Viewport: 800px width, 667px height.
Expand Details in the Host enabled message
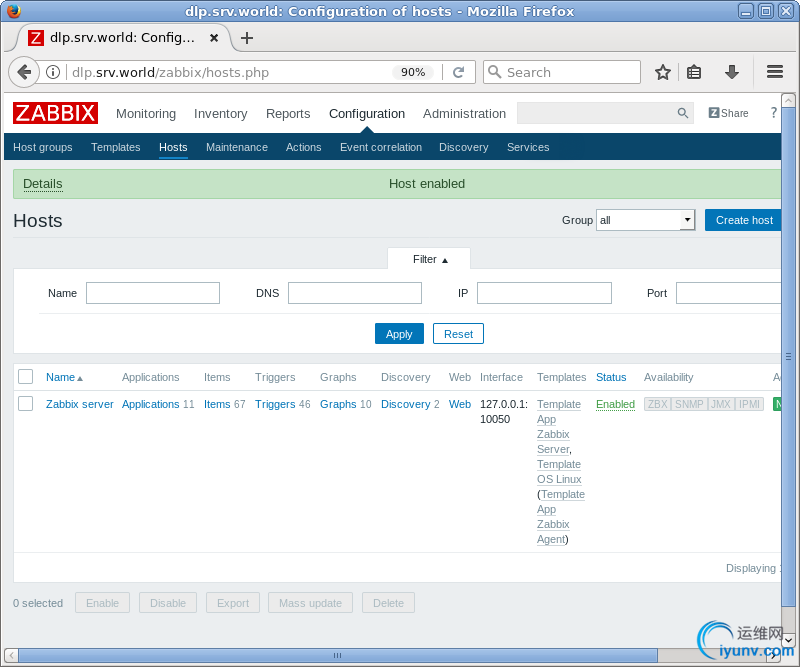coord(43,184)
